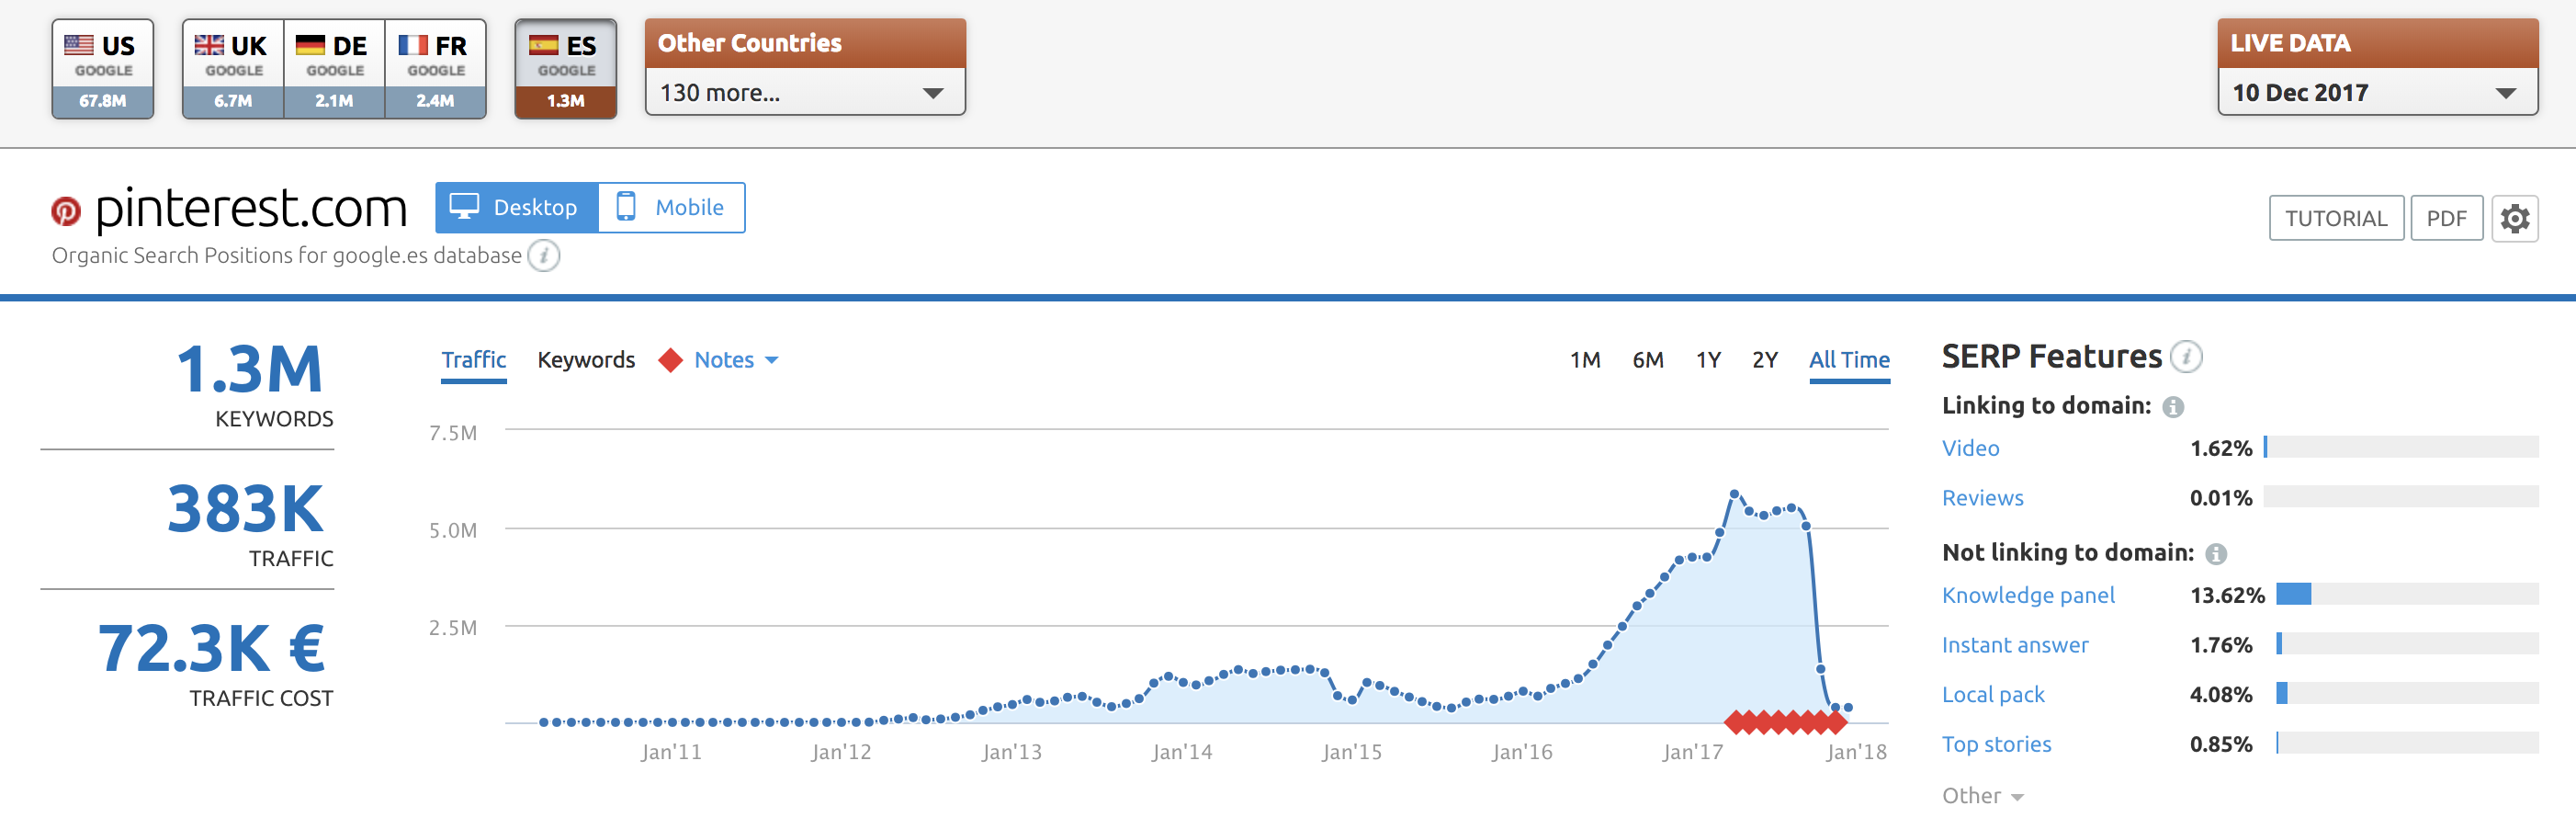Open the Top stories link

click(1996, 744)
